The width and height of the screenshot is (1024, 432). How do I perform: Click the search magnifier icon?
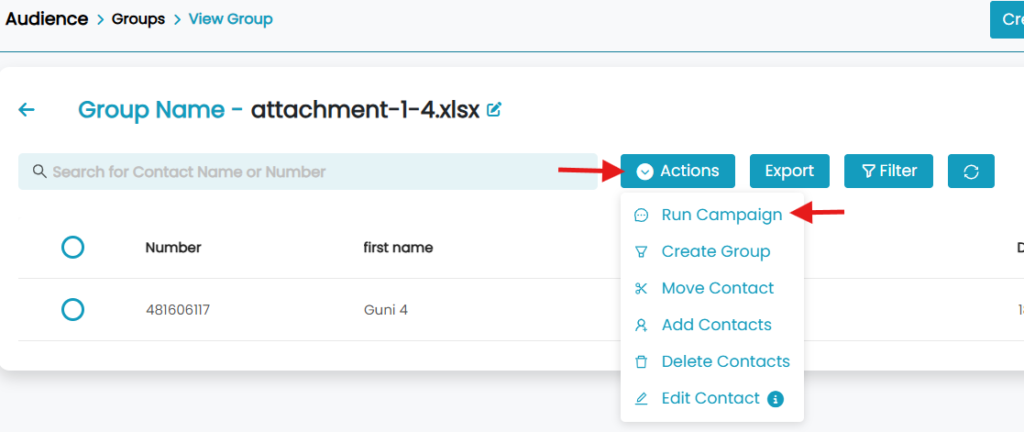click(40, 171)
